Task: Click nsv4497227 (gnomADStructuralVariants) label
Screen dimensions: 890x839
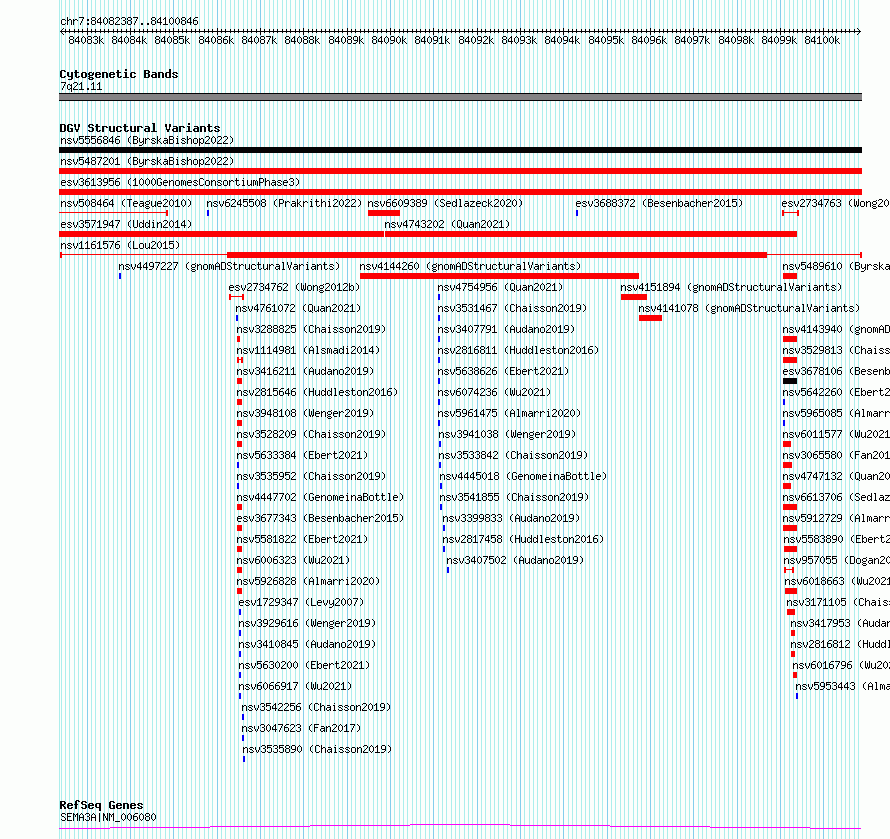Action: coord(229,266)
